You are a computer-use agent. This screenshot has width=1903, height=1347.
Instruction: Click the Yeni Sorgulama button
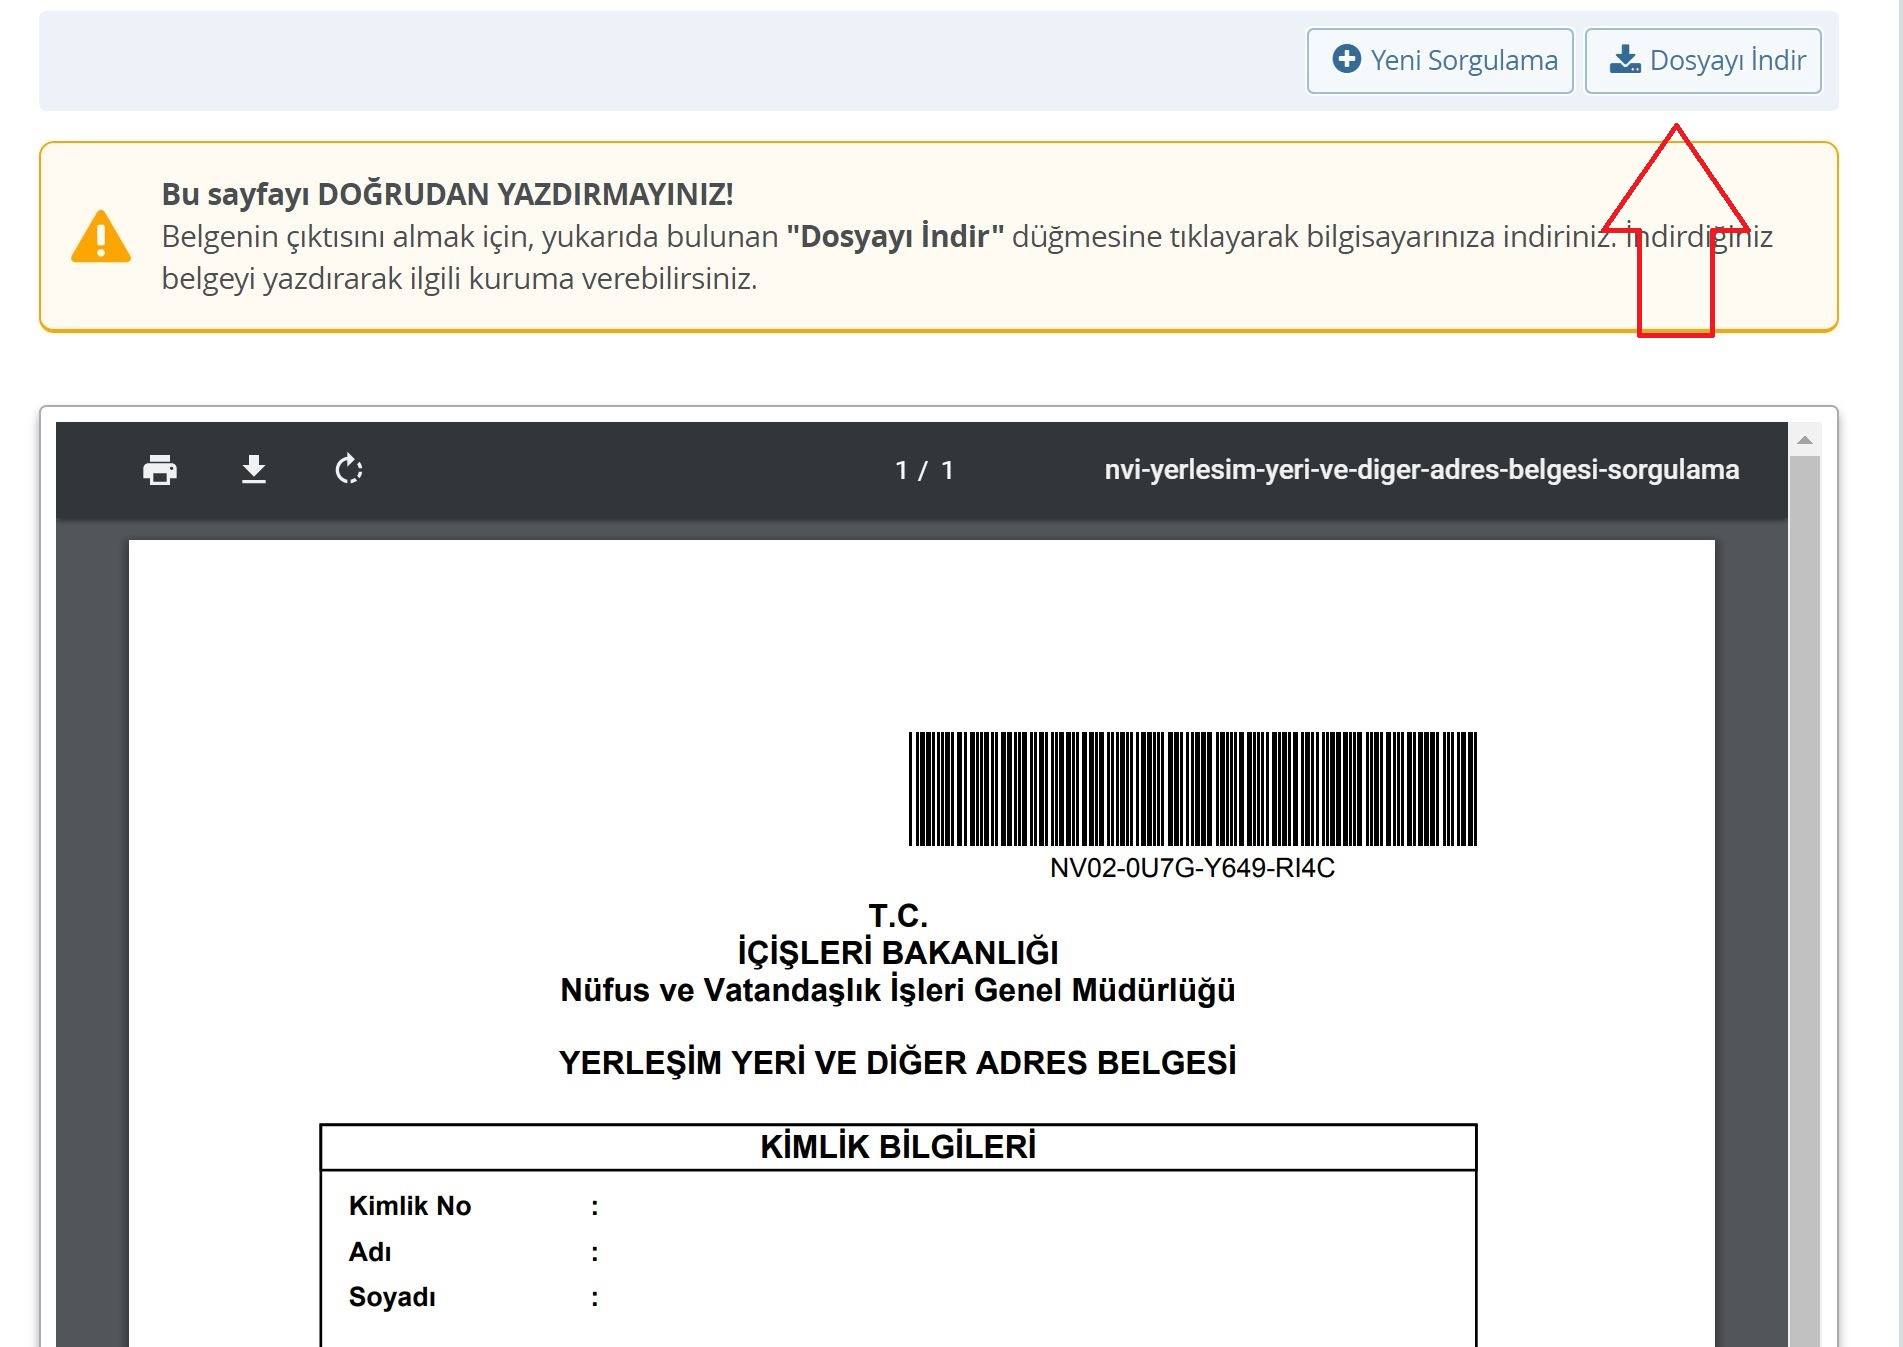[x=1440, y=61]
